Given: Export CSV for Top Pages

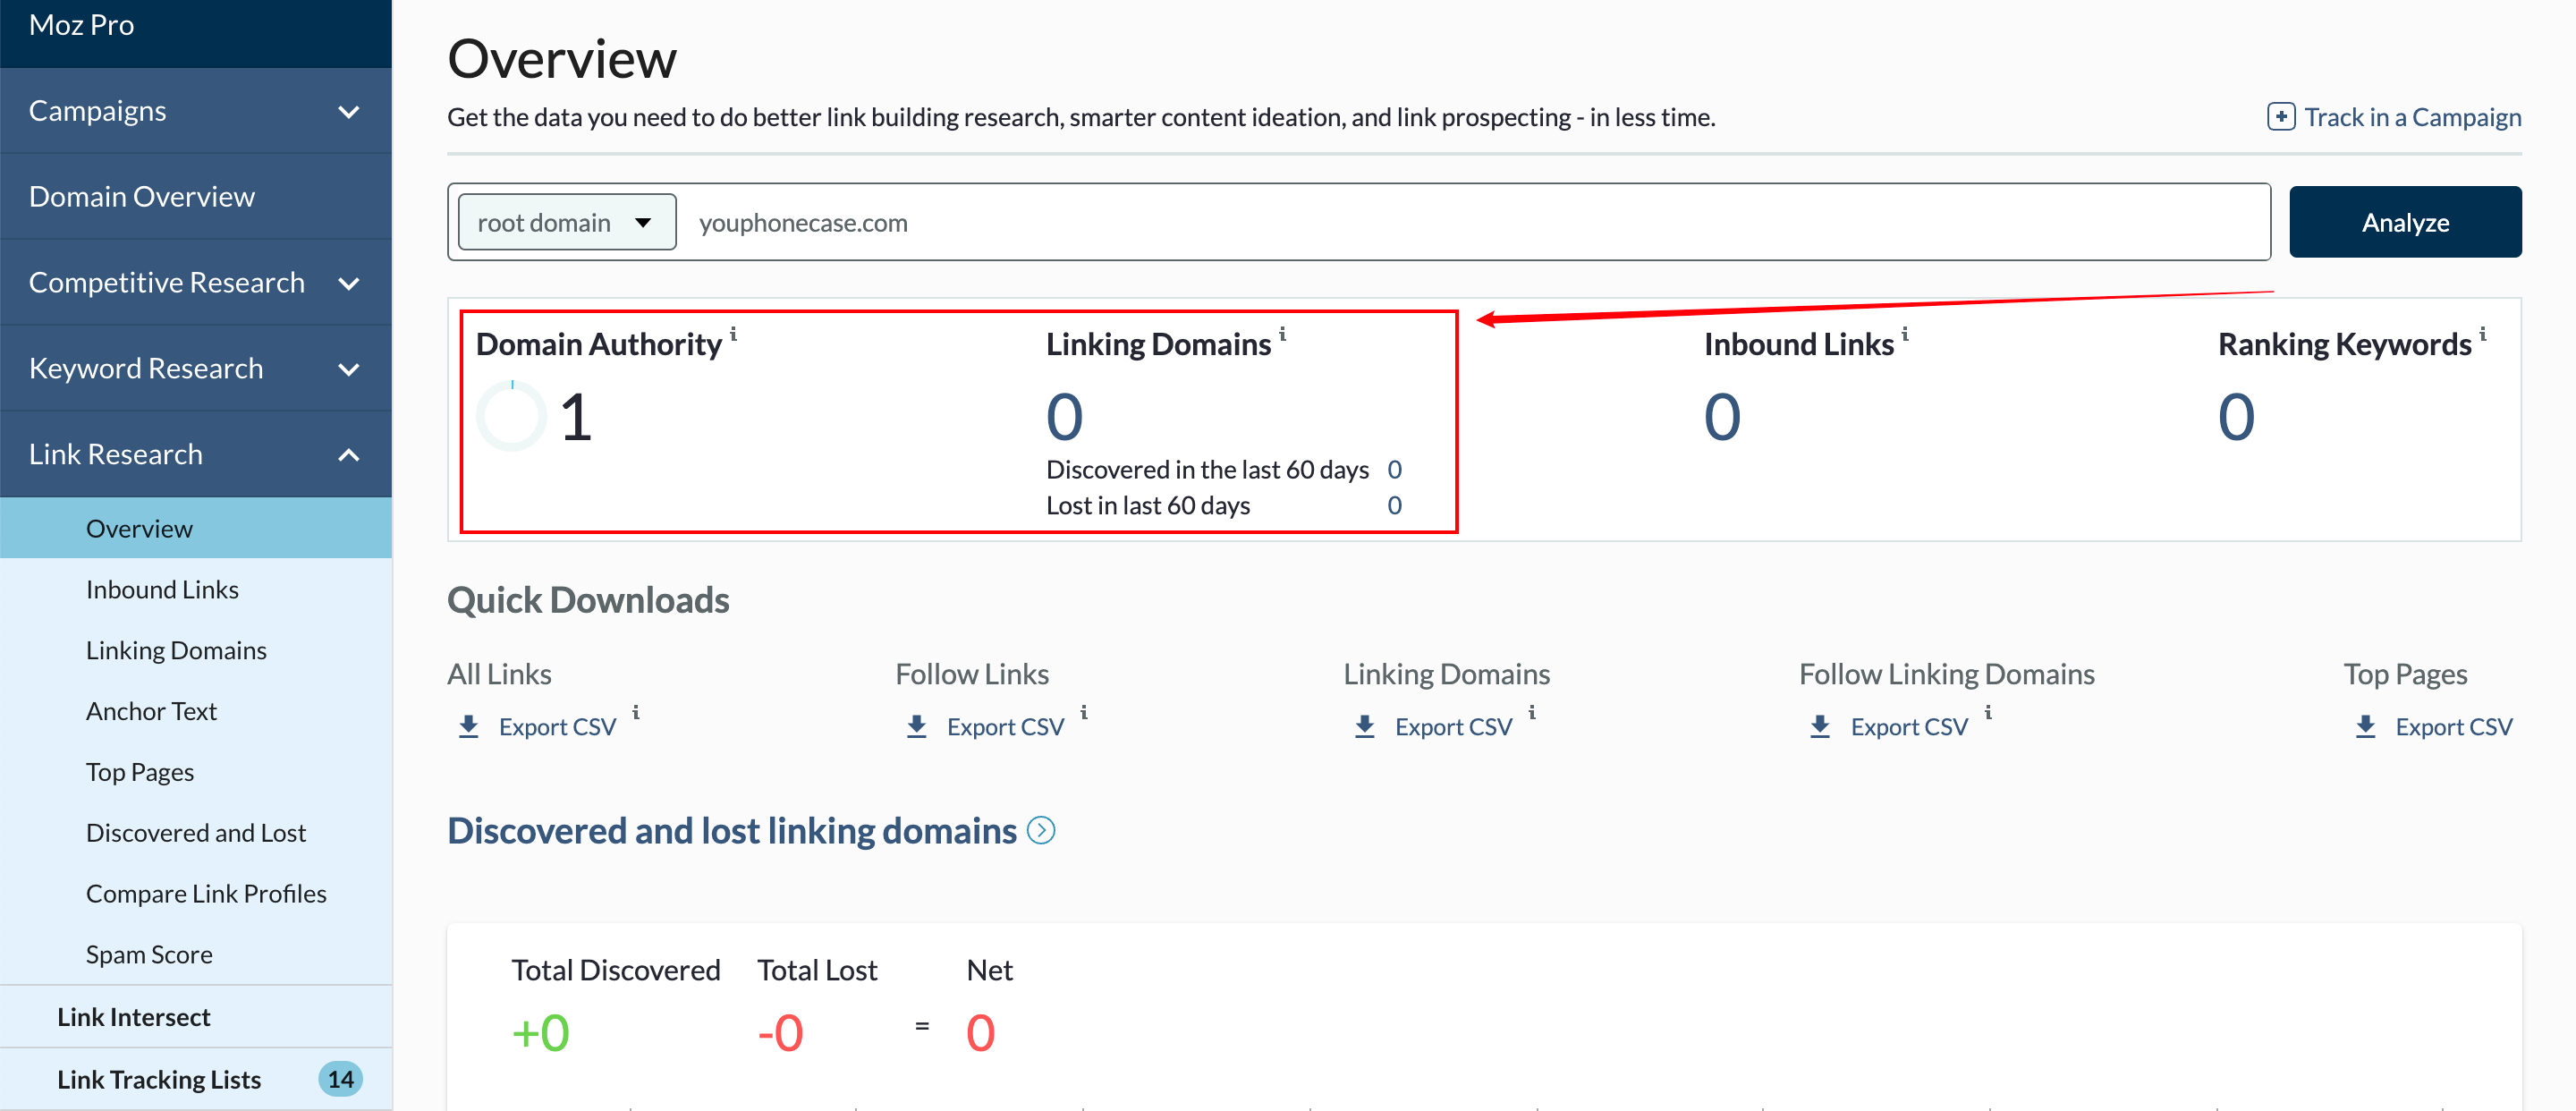Looking at the screenshot, I should click(2453, 727).
